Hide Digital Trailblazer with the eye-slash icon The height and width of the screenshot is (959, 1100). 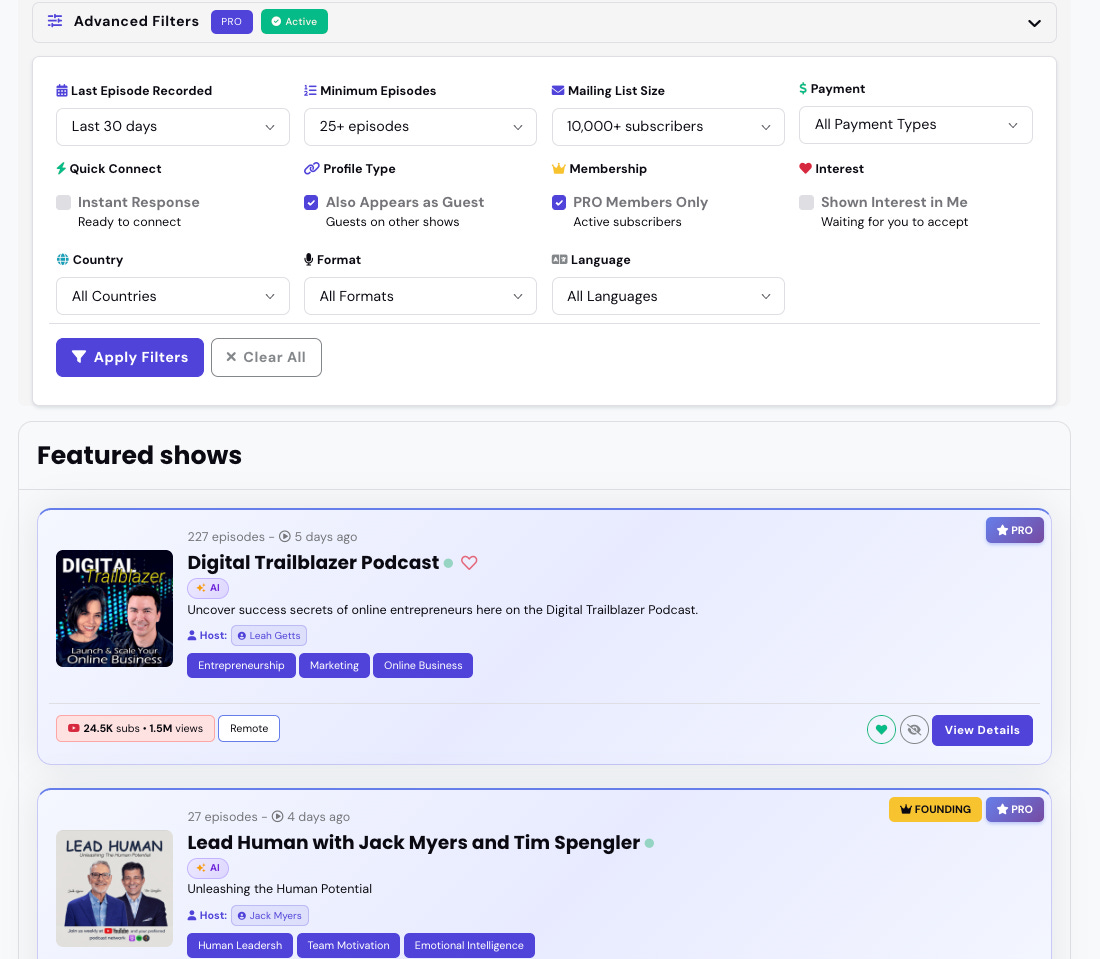(x=914, y=730)
